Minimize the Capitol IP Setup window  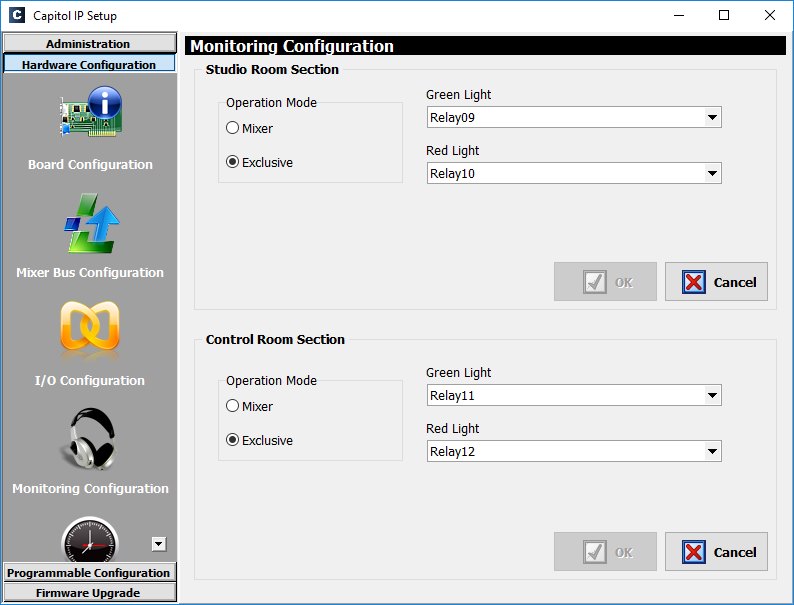click(x=679, y=15)
